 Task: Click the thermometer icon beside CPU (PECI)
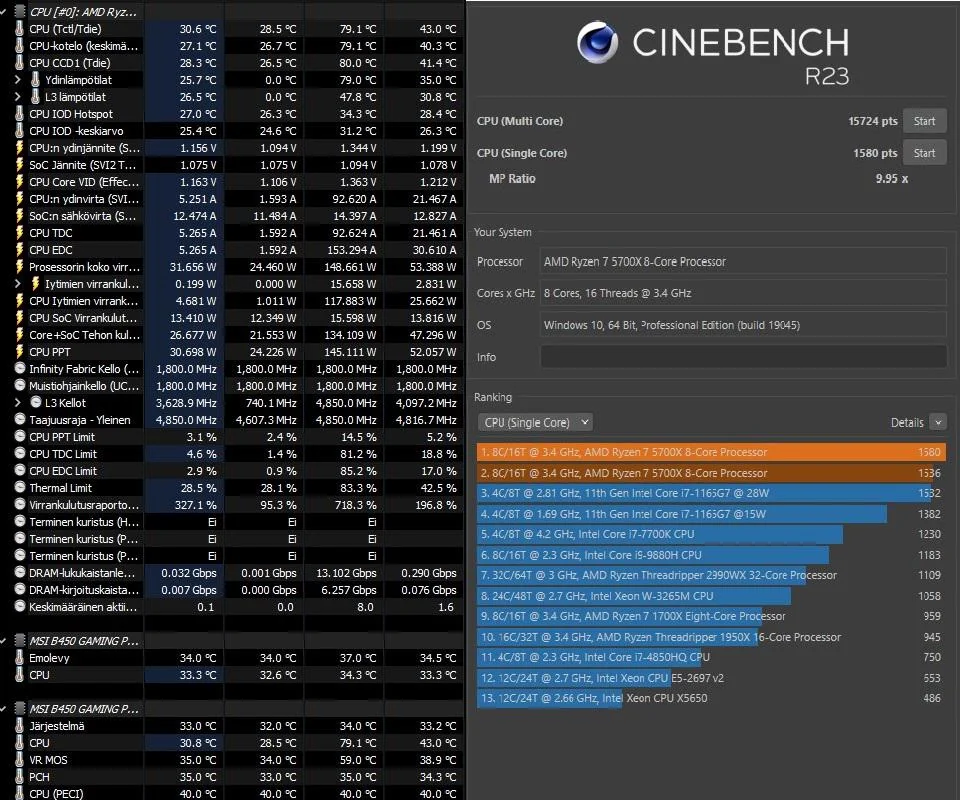pyautogui.click(x=19, y=793)
